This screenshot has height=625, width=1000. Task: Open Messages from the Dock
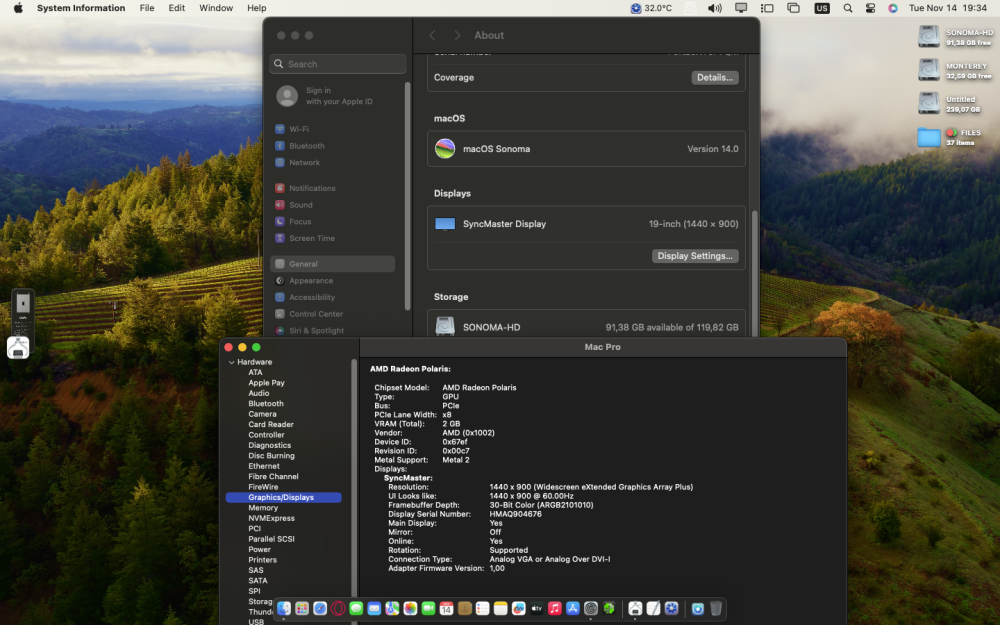click(356, 608)
